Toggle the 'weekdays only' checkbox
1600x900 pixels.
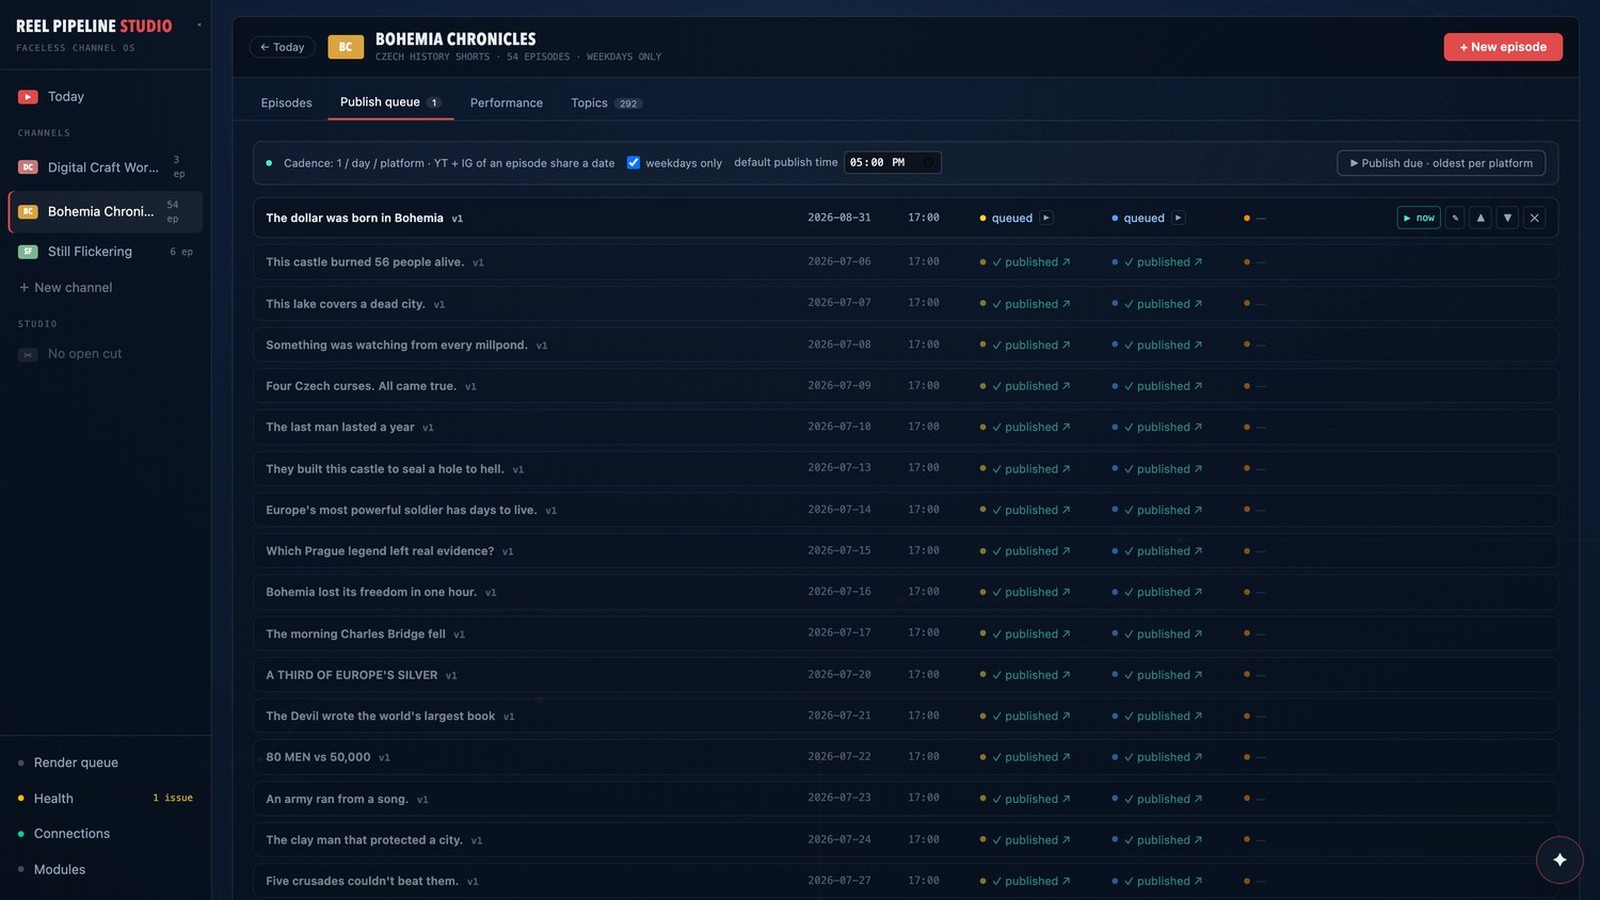pos(633,163)
